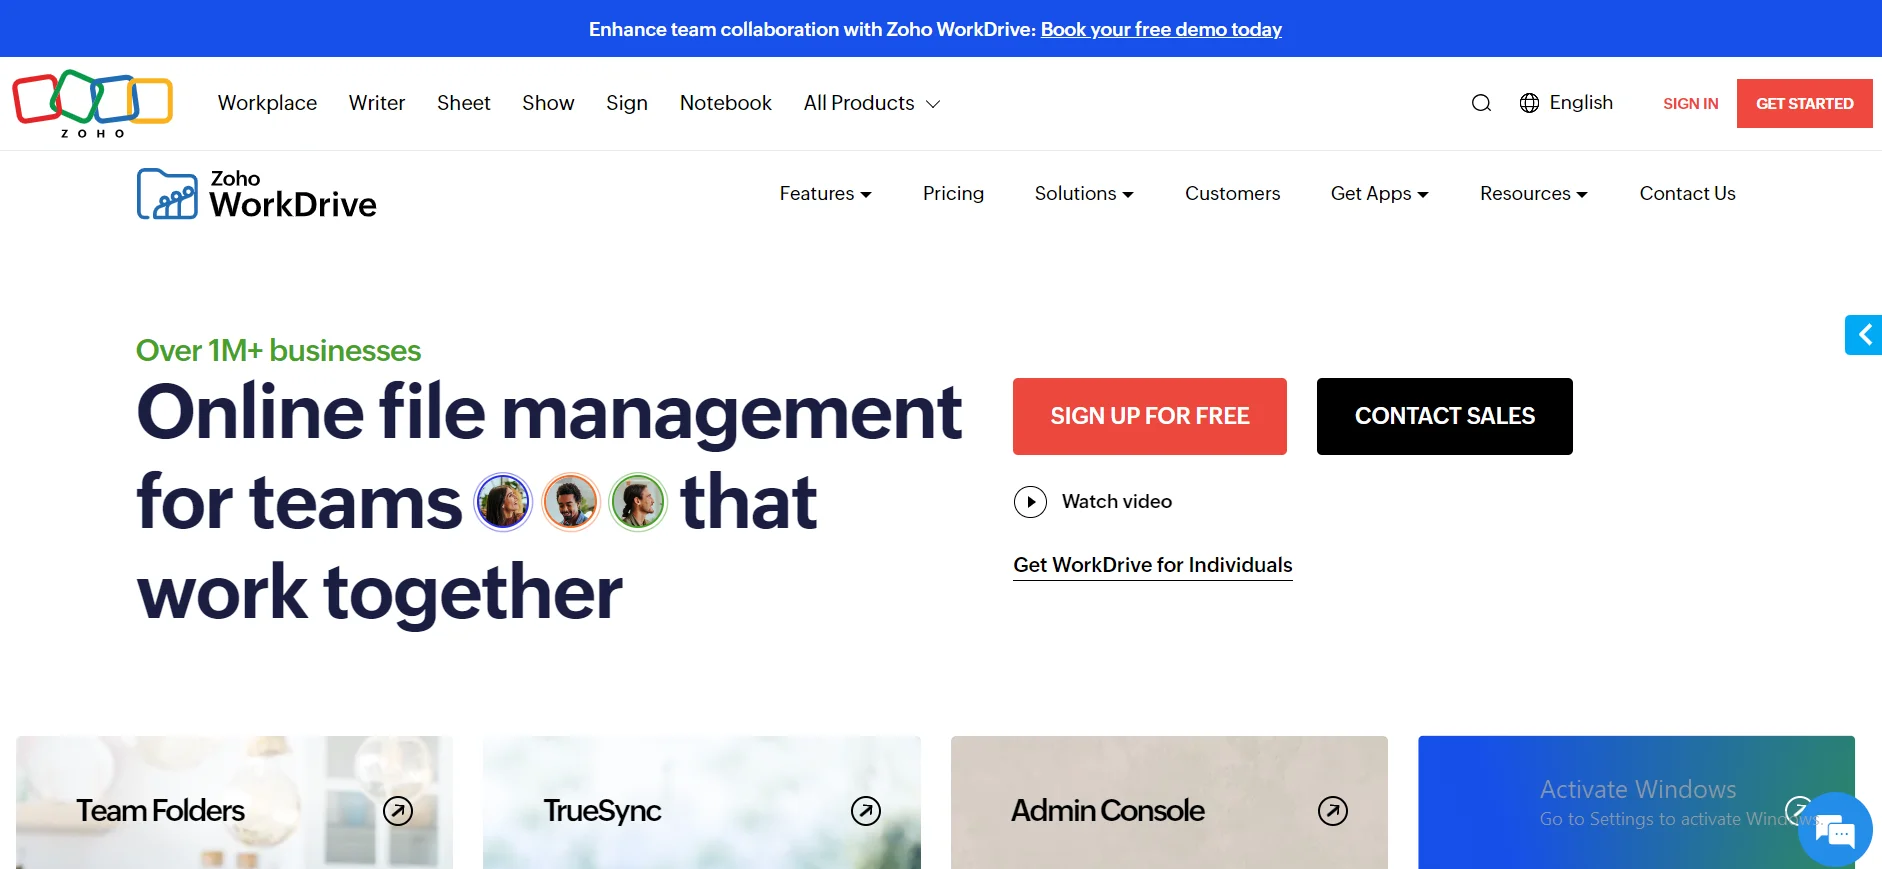1882x869 pixels.
Task: Expand the Get Apps menu
Action: pos(1380,194)
